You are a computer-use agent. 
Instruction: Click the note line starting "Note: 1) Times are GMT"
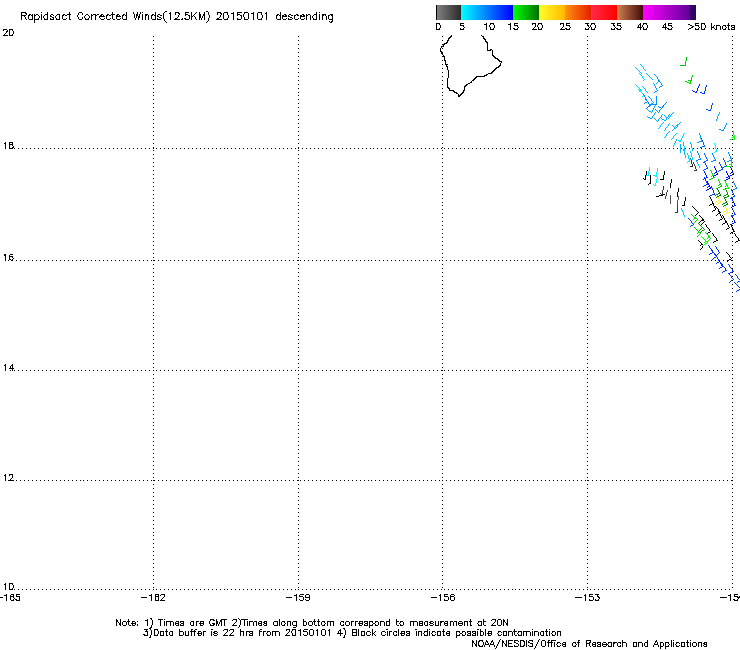tap(312, 623)
